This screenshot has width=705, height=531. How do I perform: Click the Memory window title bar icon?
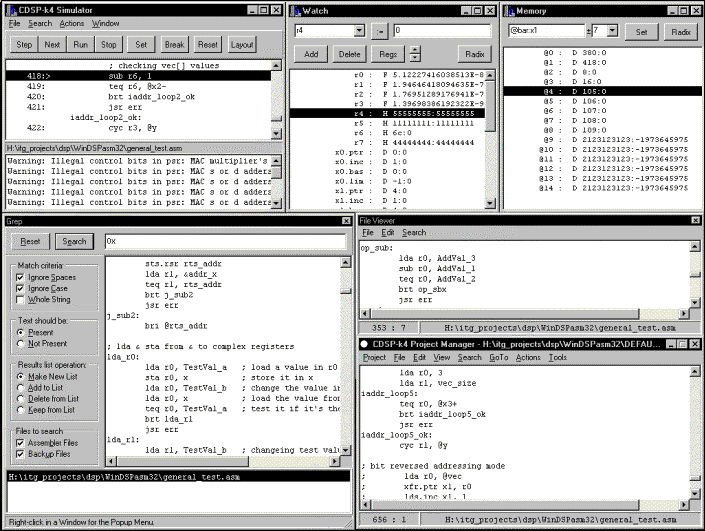(x=510, y=10)
